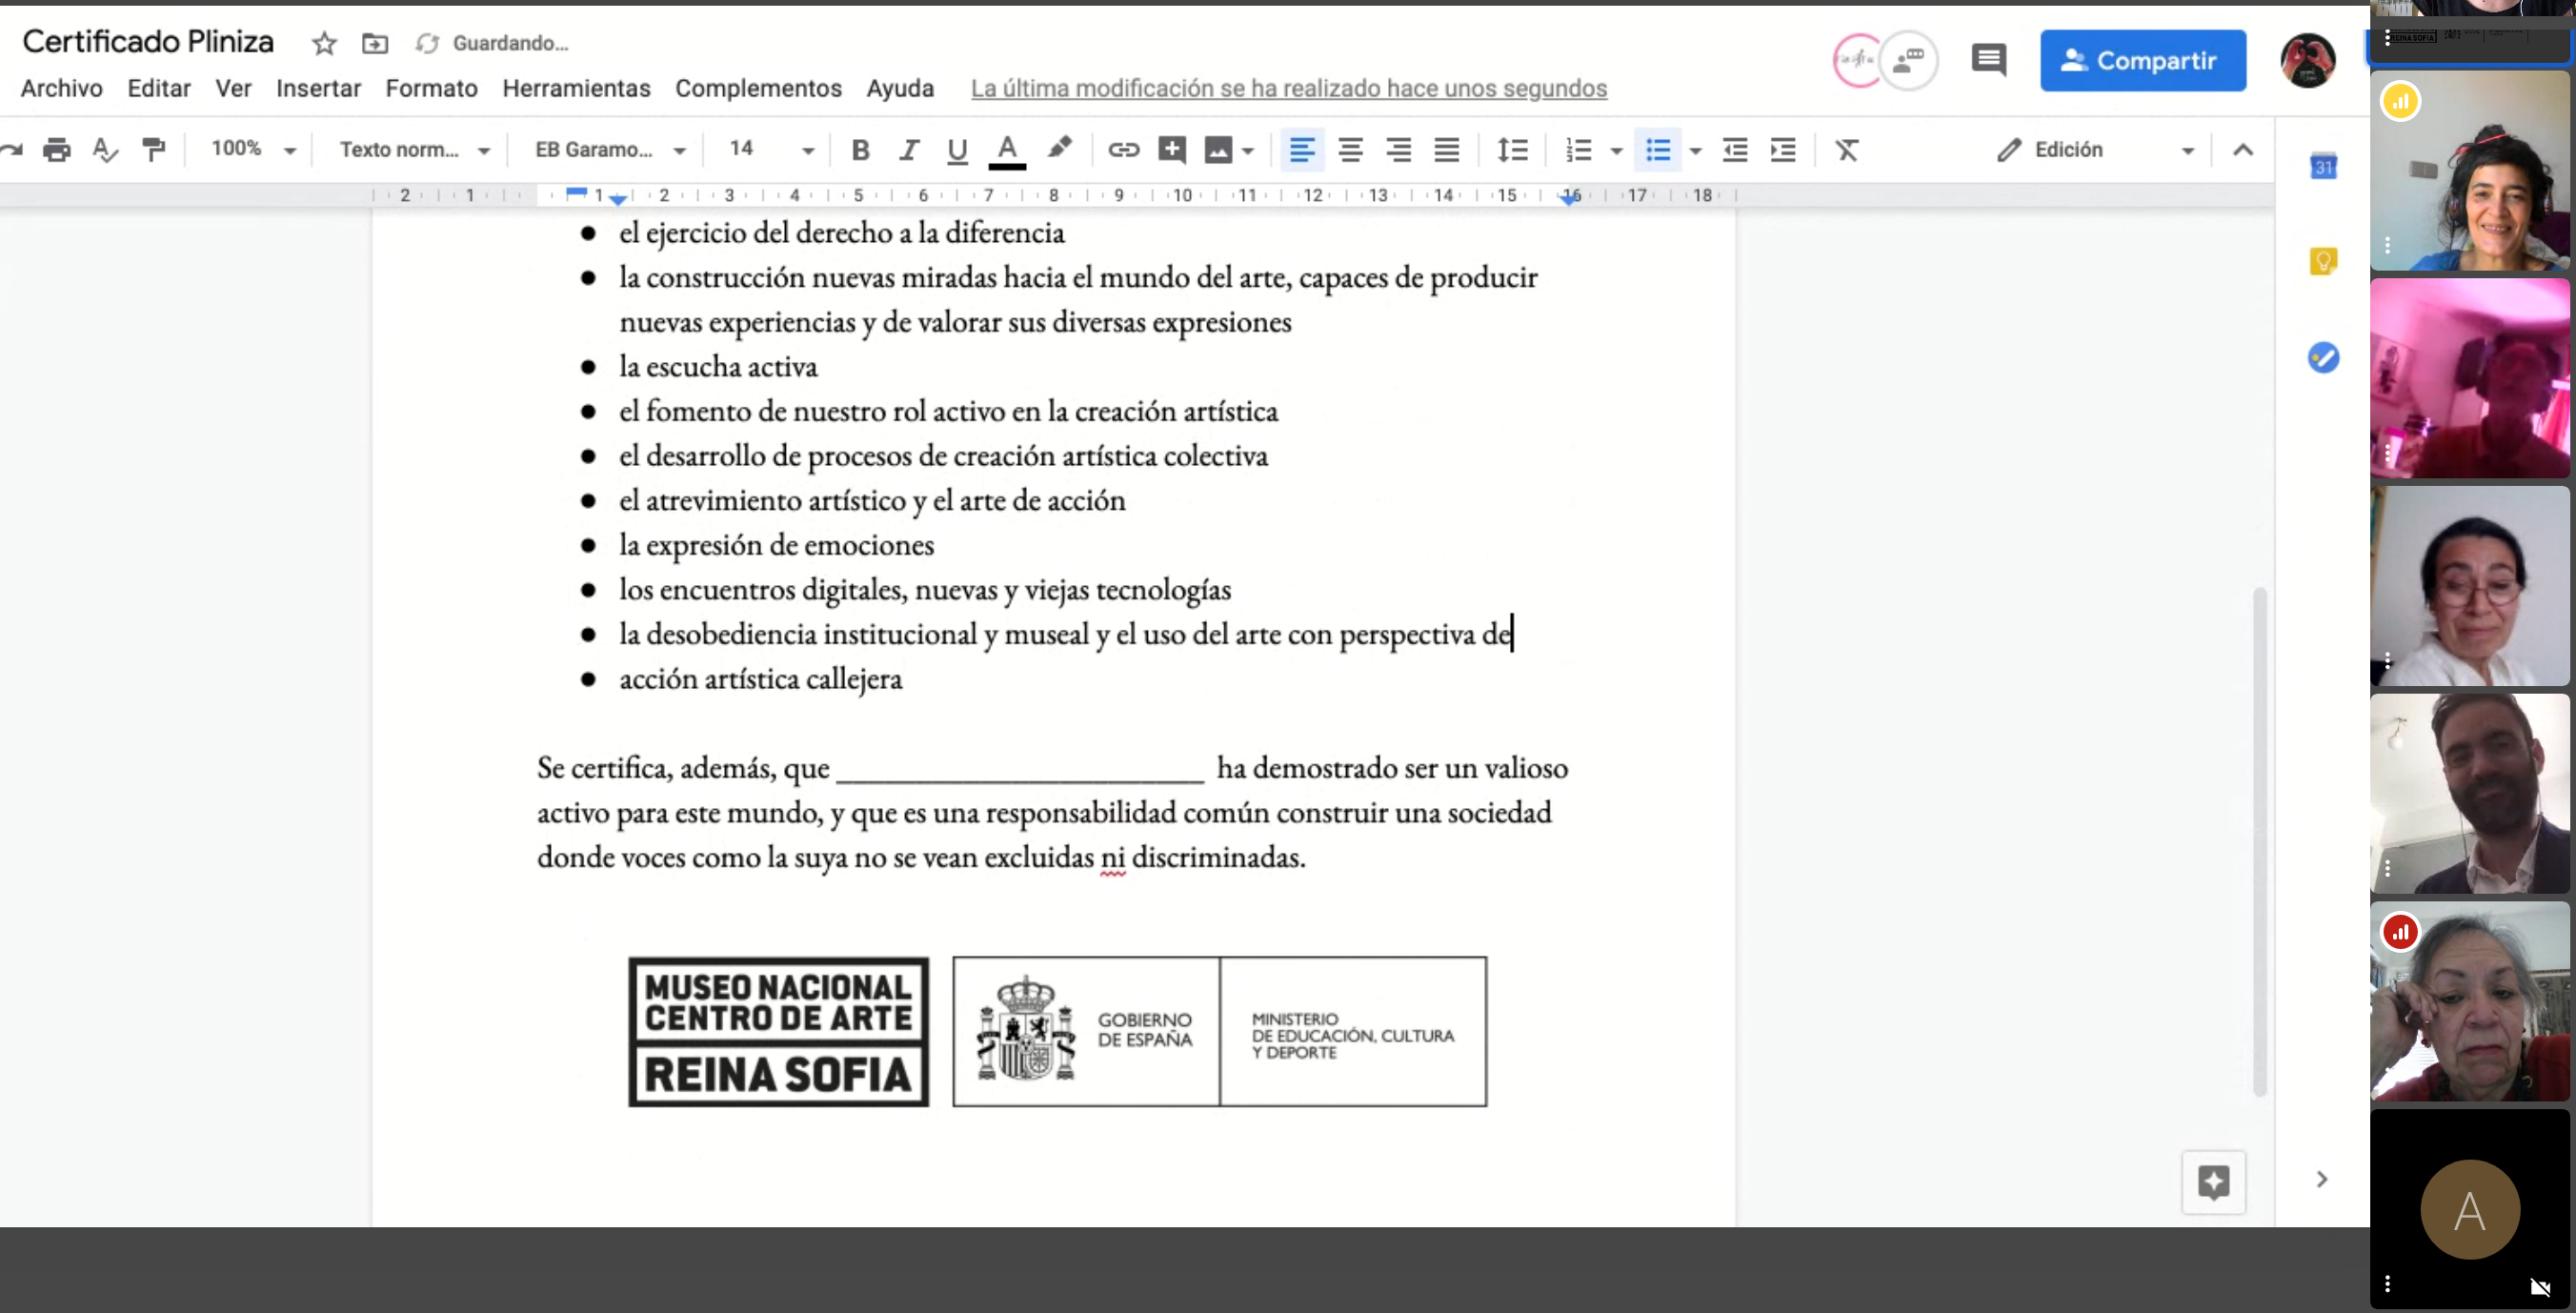
Task: Click the print icon in toolbar
Action: 57,150
